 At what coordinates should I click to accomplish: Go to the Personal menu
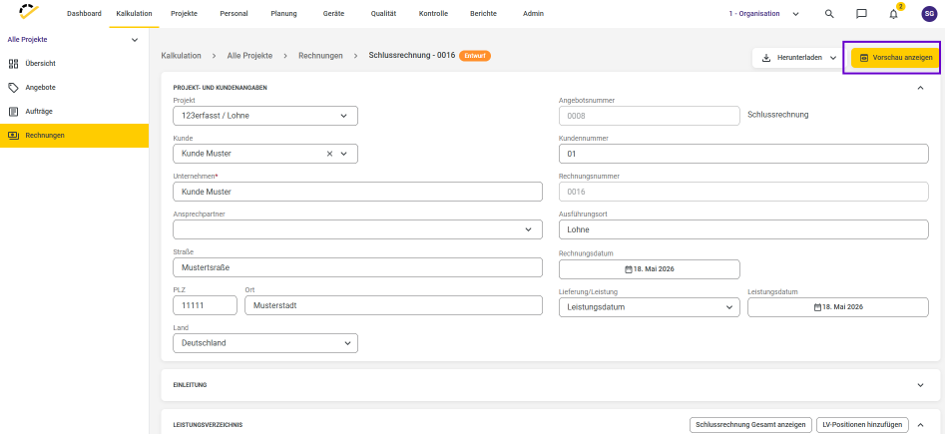[x=234, y=13]
